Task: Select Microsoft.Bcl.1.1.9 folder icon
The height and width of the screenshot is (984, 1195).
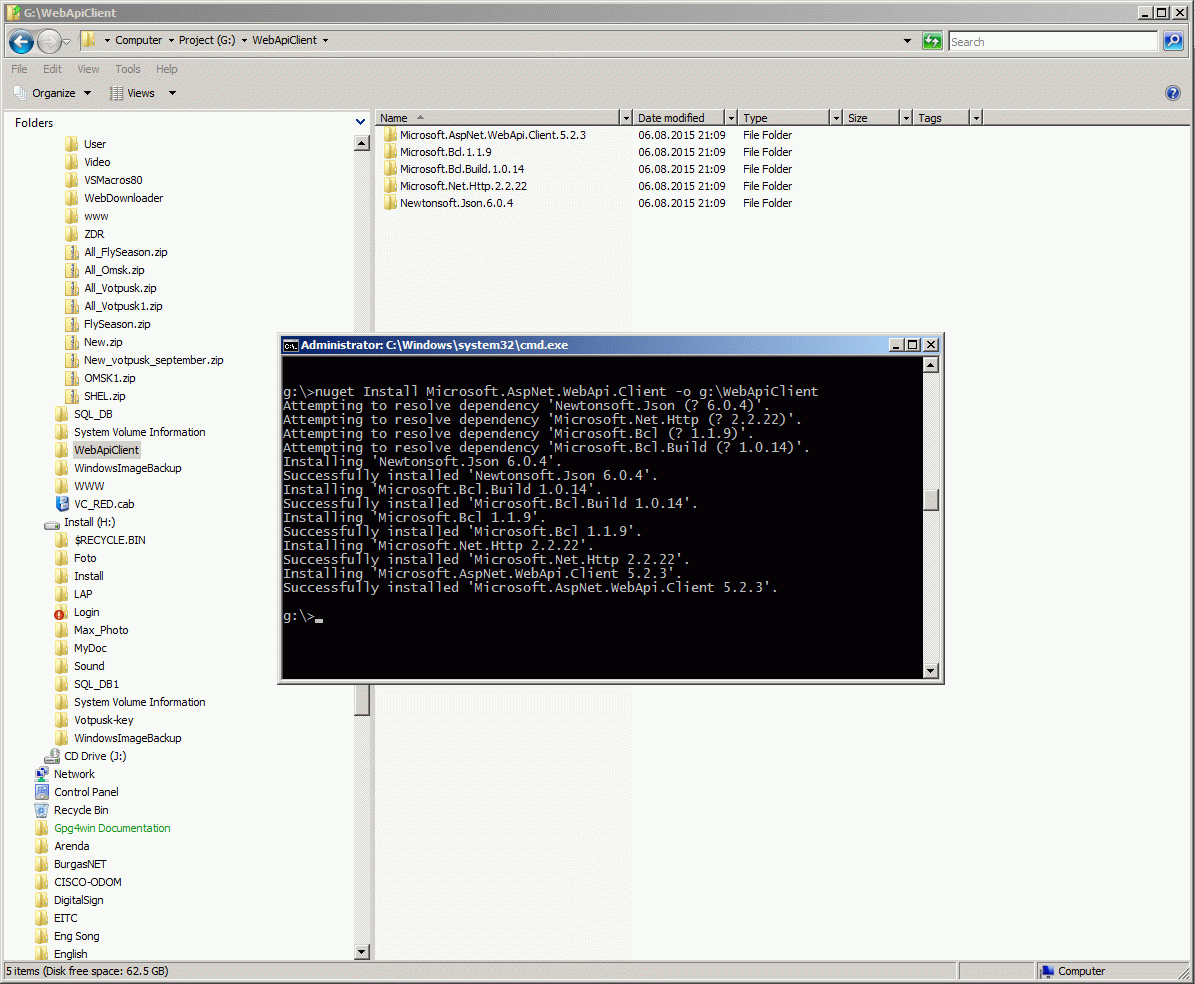Action: click(x=390, y=152)
